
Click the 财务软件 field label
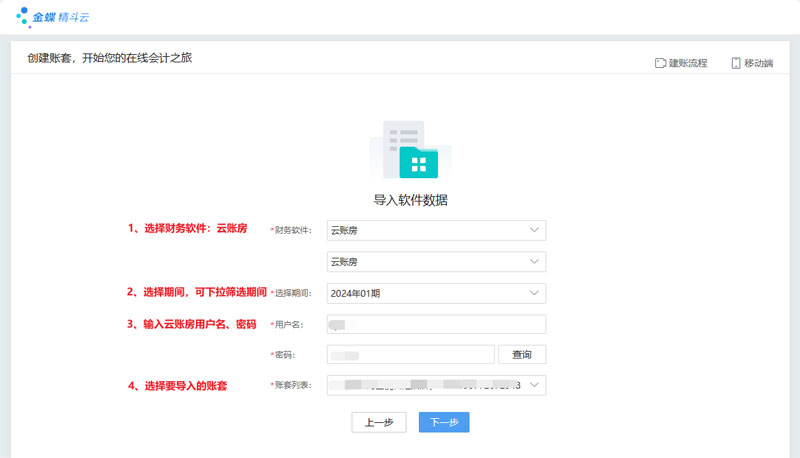click(291, 230)
